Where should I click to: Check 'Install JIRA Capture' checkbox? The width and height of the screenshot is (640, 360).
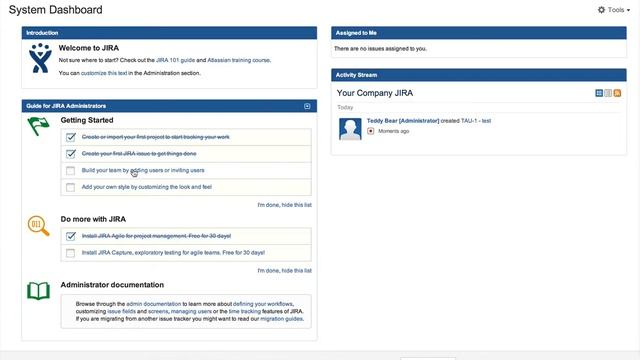tap(71, 253)
